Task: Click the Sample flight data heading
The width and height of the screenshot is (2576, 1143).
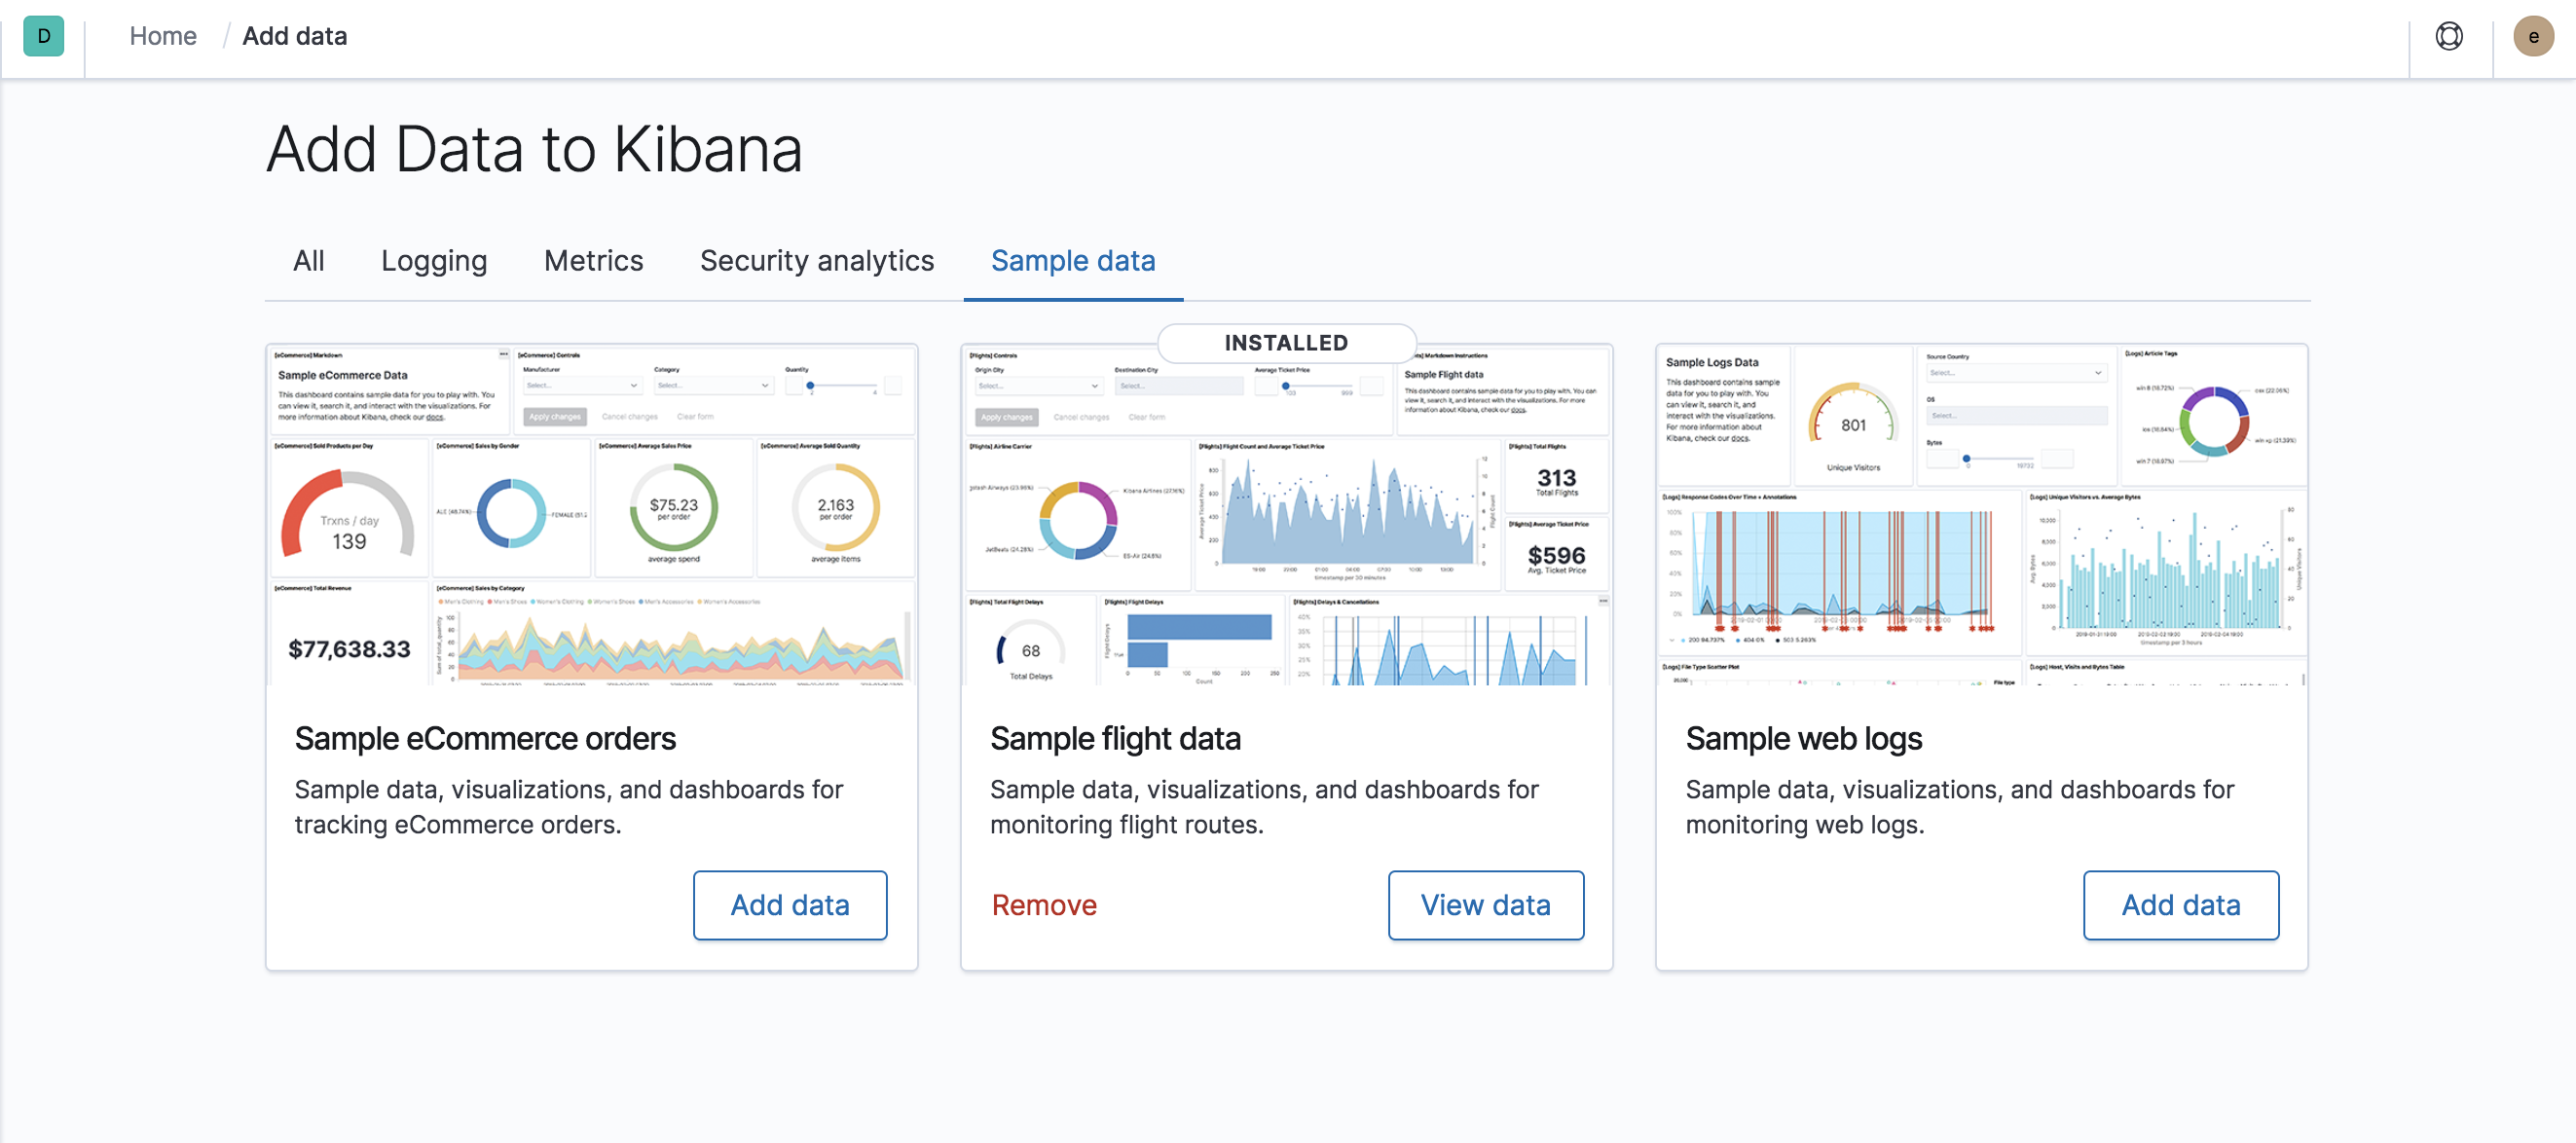Action: tap(1115, 738)
